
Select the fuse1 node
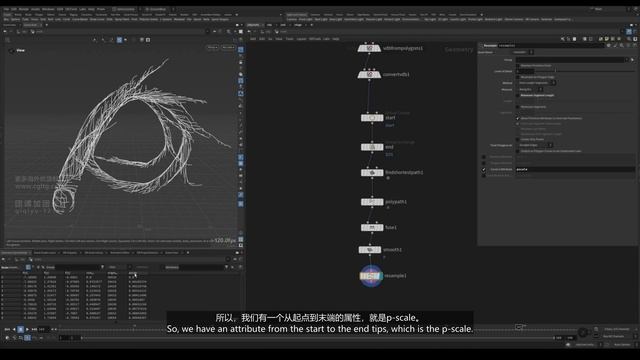pos(372,227)
